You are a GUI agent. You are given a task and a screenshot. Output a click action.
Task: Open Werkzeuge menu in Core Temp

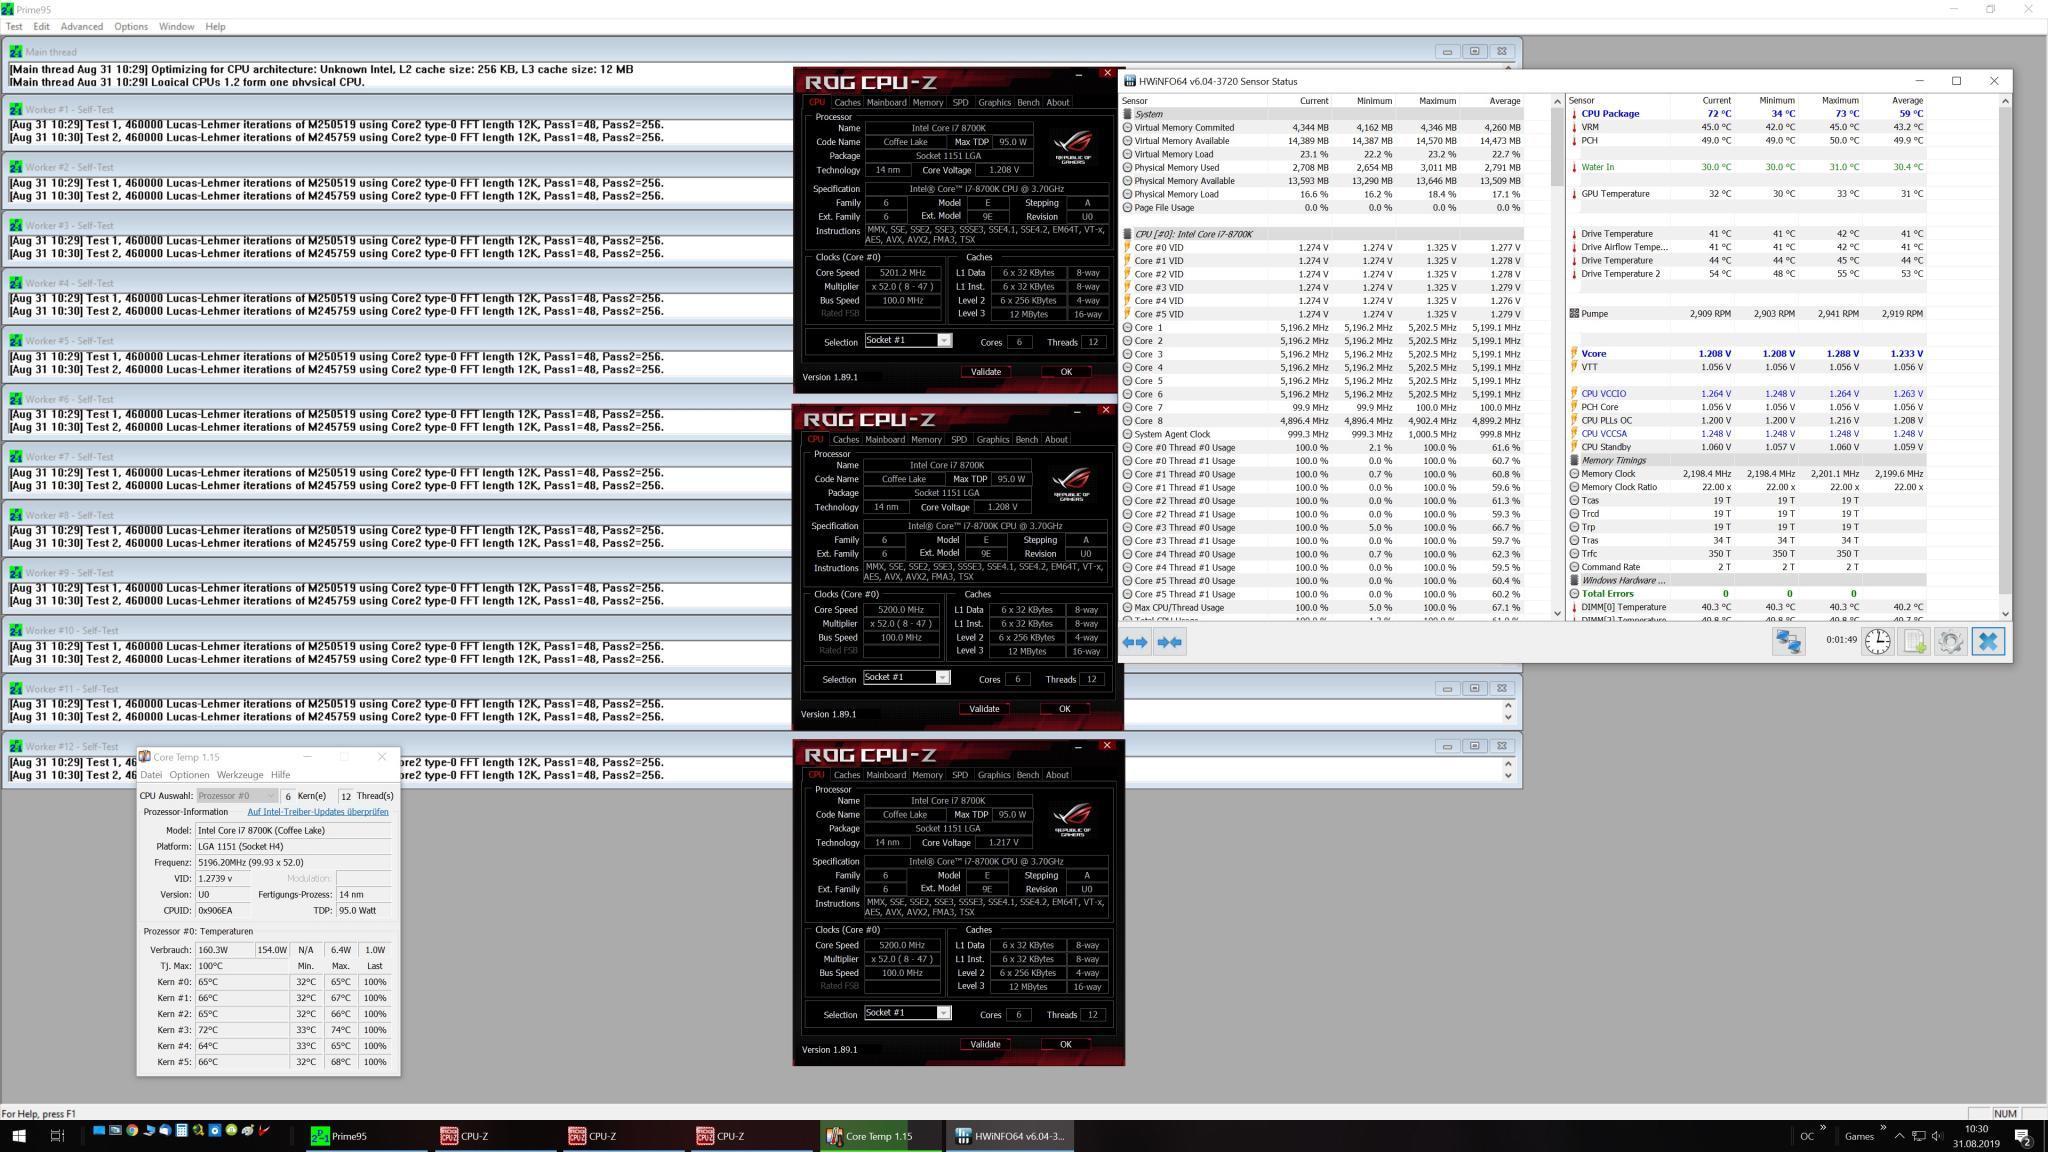pyautogui.click(x=240, y=775)
